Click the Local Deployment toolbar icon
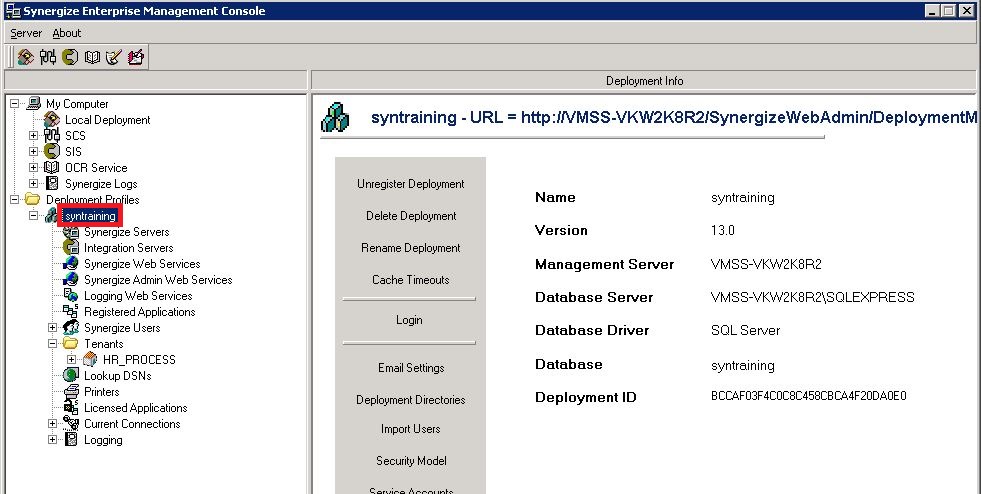The image size is (981, 494). (26, 57)
